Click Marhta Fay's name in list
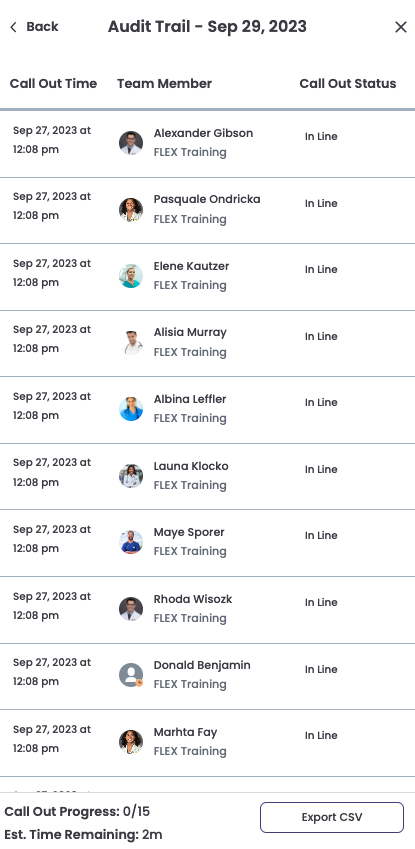 coord(185,732)
